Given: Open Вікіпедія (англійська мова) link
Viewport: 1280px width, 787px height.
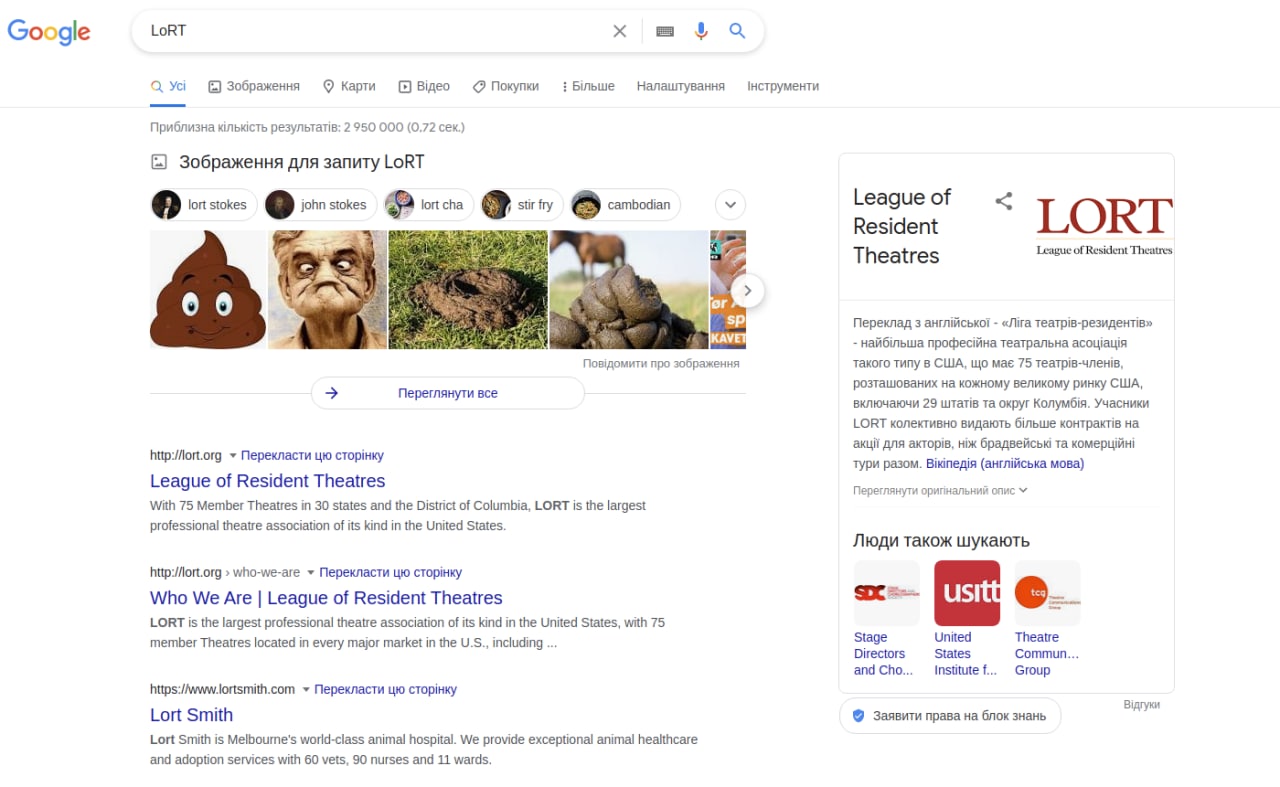Looking at the screenshot, I should pos(1005,464).
